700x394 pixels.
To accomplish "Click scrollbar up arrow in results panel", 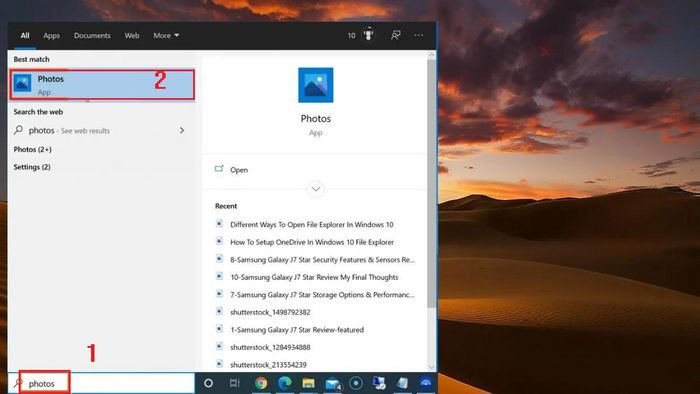I will click(x=431, y=55).
